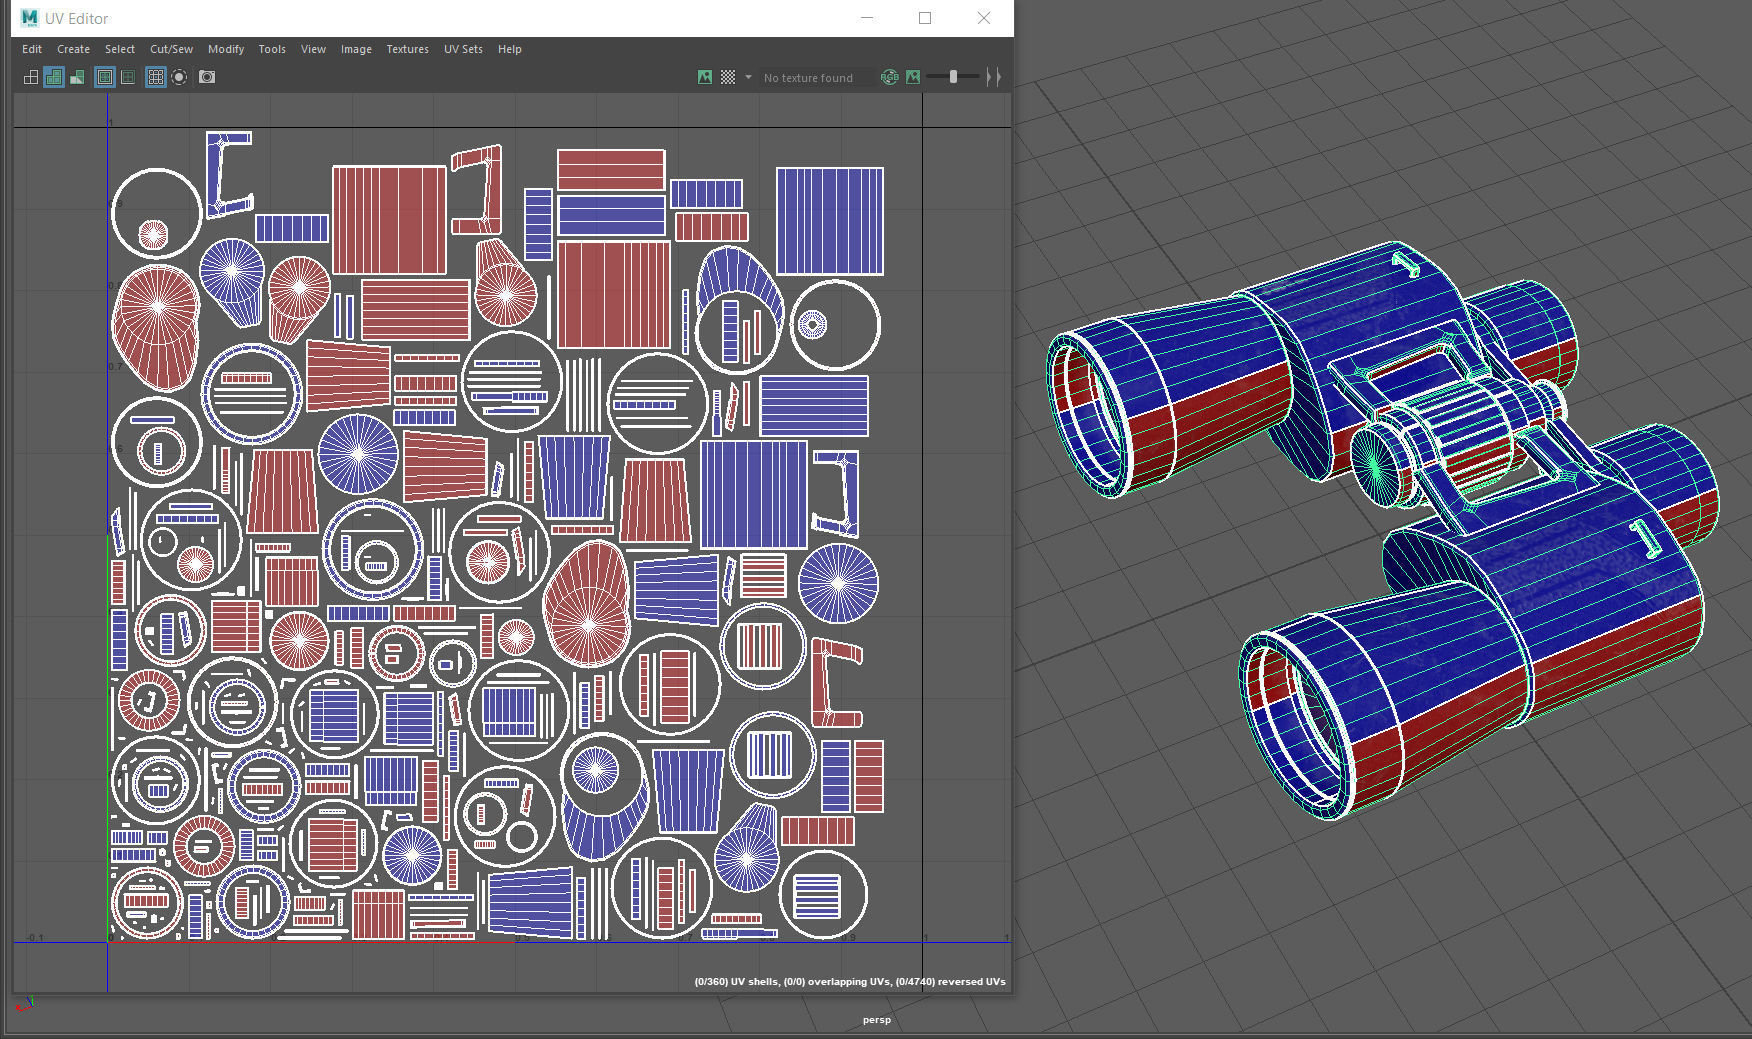Toggle texture image visibility in the viewport
Image resolution: width=1752 pixels, height=1039 pixels.
pos(703,77)
